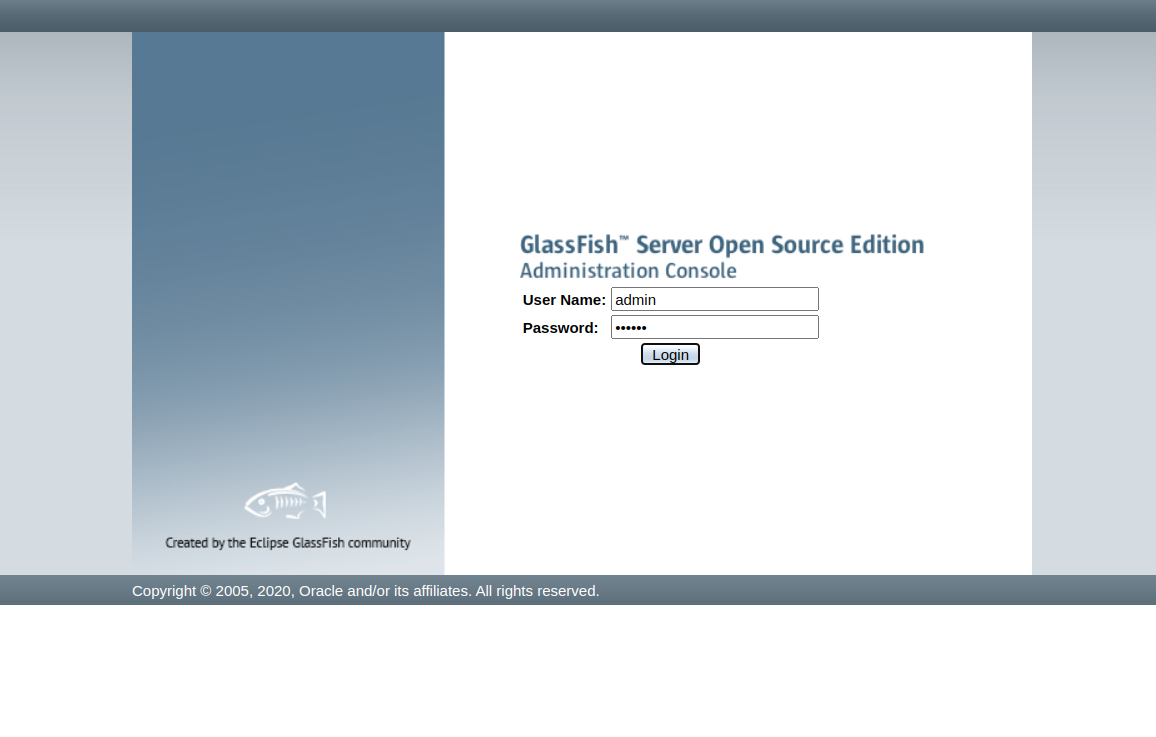The width and height of the screenshot is (1156, 737).
Task: Click the GlassFish Server Open Source Edition heading
Action: pos(721,245)
